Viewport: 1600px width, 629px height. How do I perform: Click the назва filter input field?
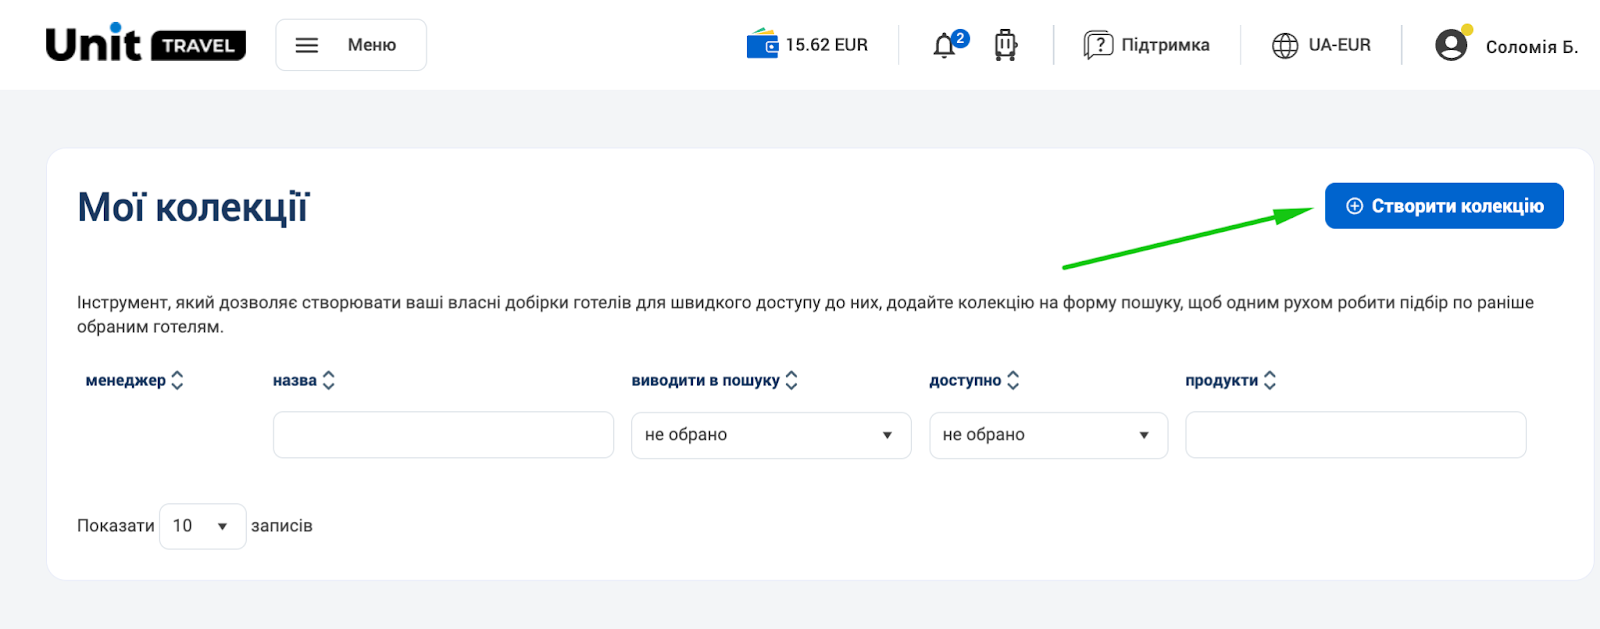click(443, 435)
